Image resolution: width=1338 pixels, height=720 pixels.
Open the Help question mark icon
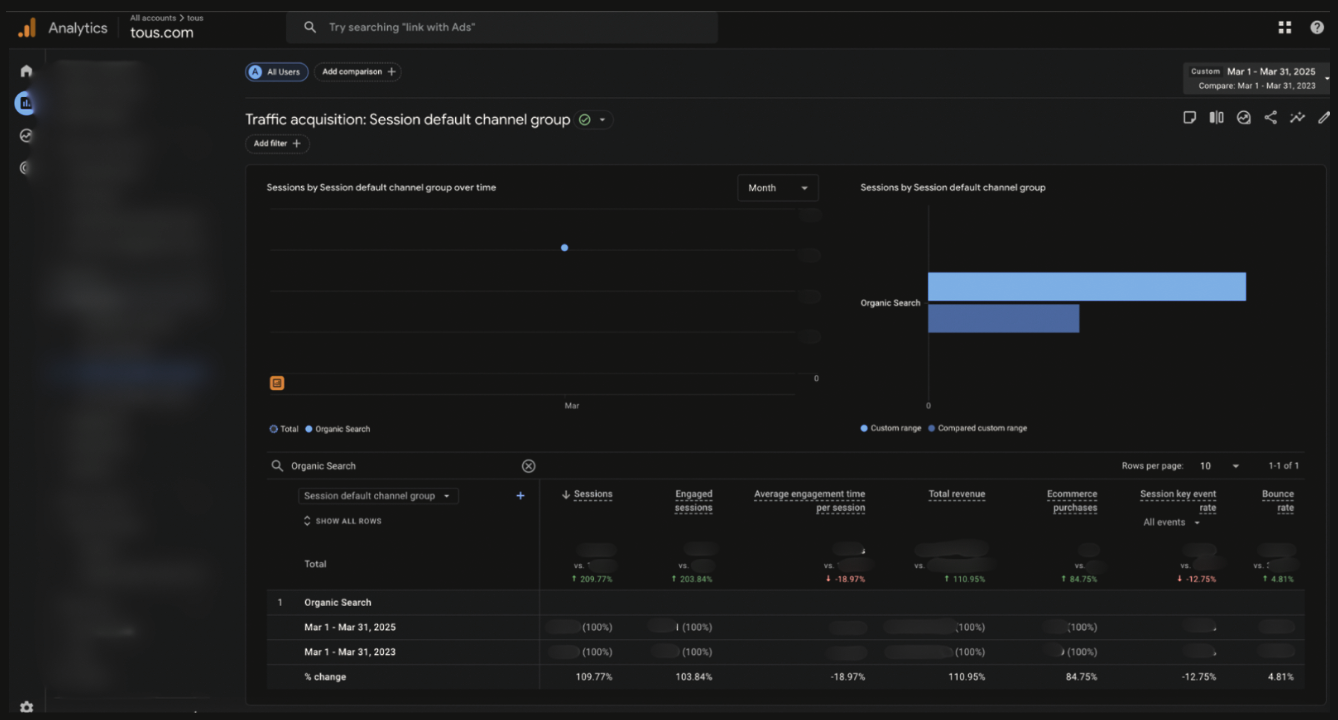[1317, 27]
